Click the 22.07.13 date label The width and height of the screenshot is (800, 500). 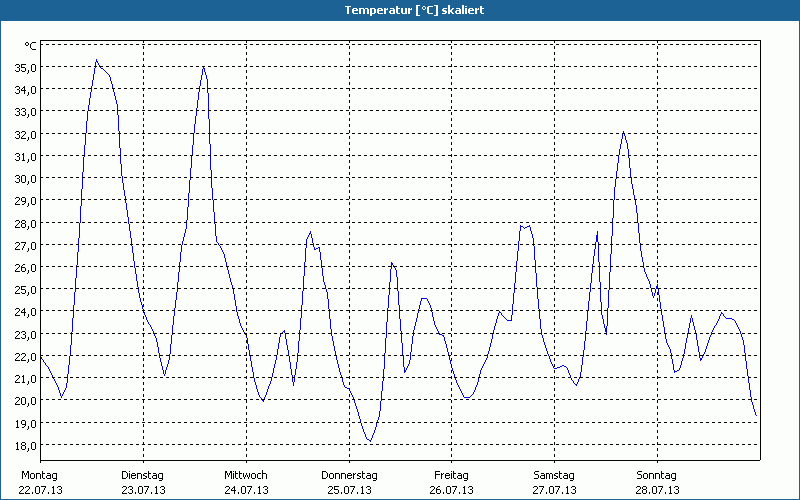[39, 490]
